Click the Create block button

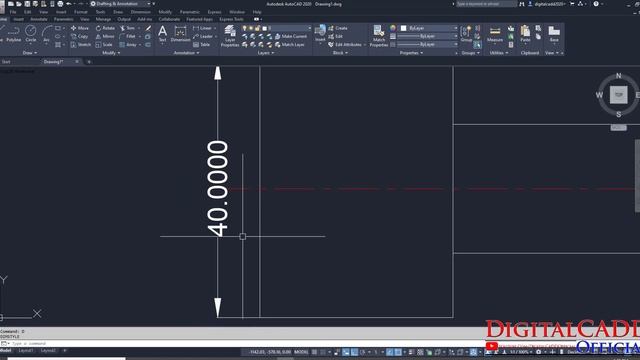(x=338, y=28)
